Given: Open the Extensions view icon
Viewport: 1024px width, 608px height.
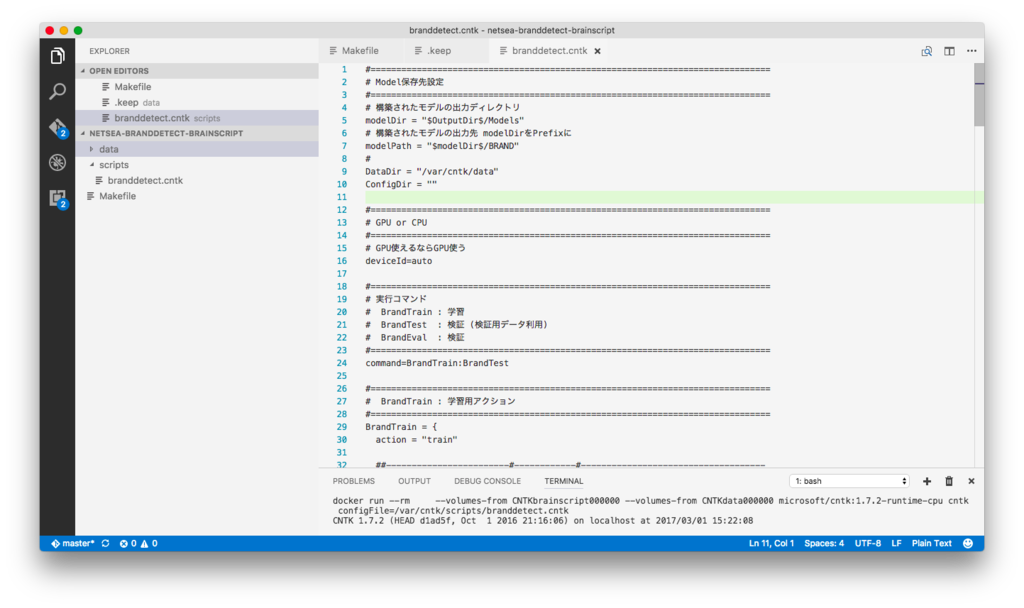Looking at the screenshot, I should click(x=57, y=198).
